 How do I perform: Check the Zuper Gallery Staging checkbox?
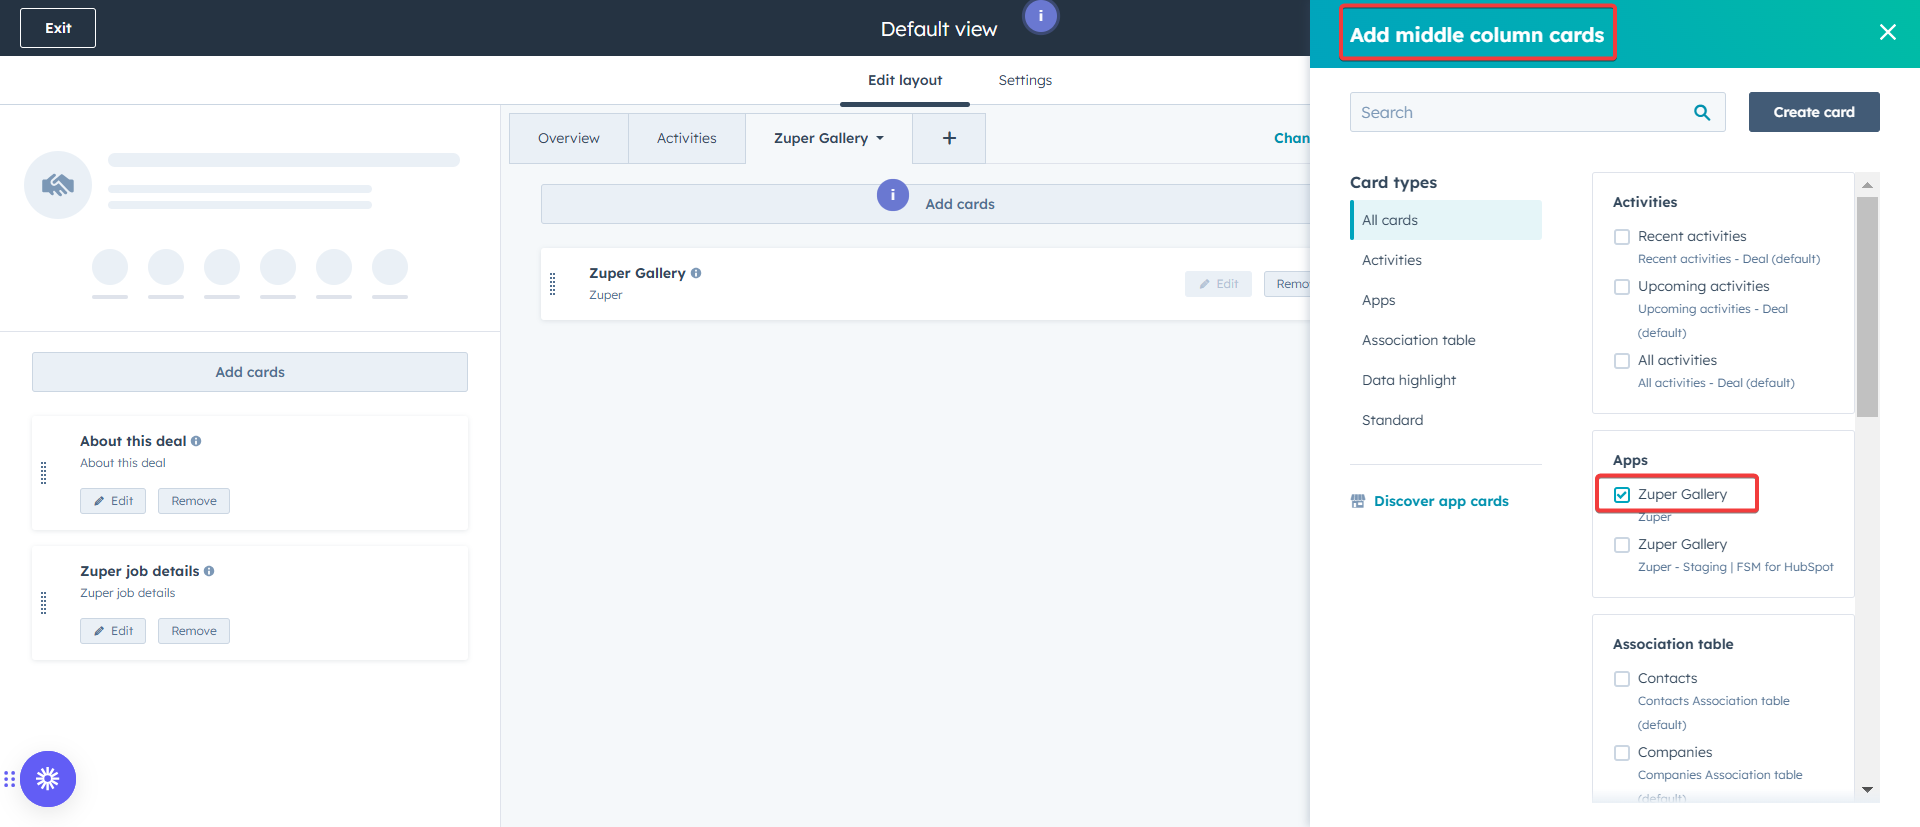tap(1622, 545)
